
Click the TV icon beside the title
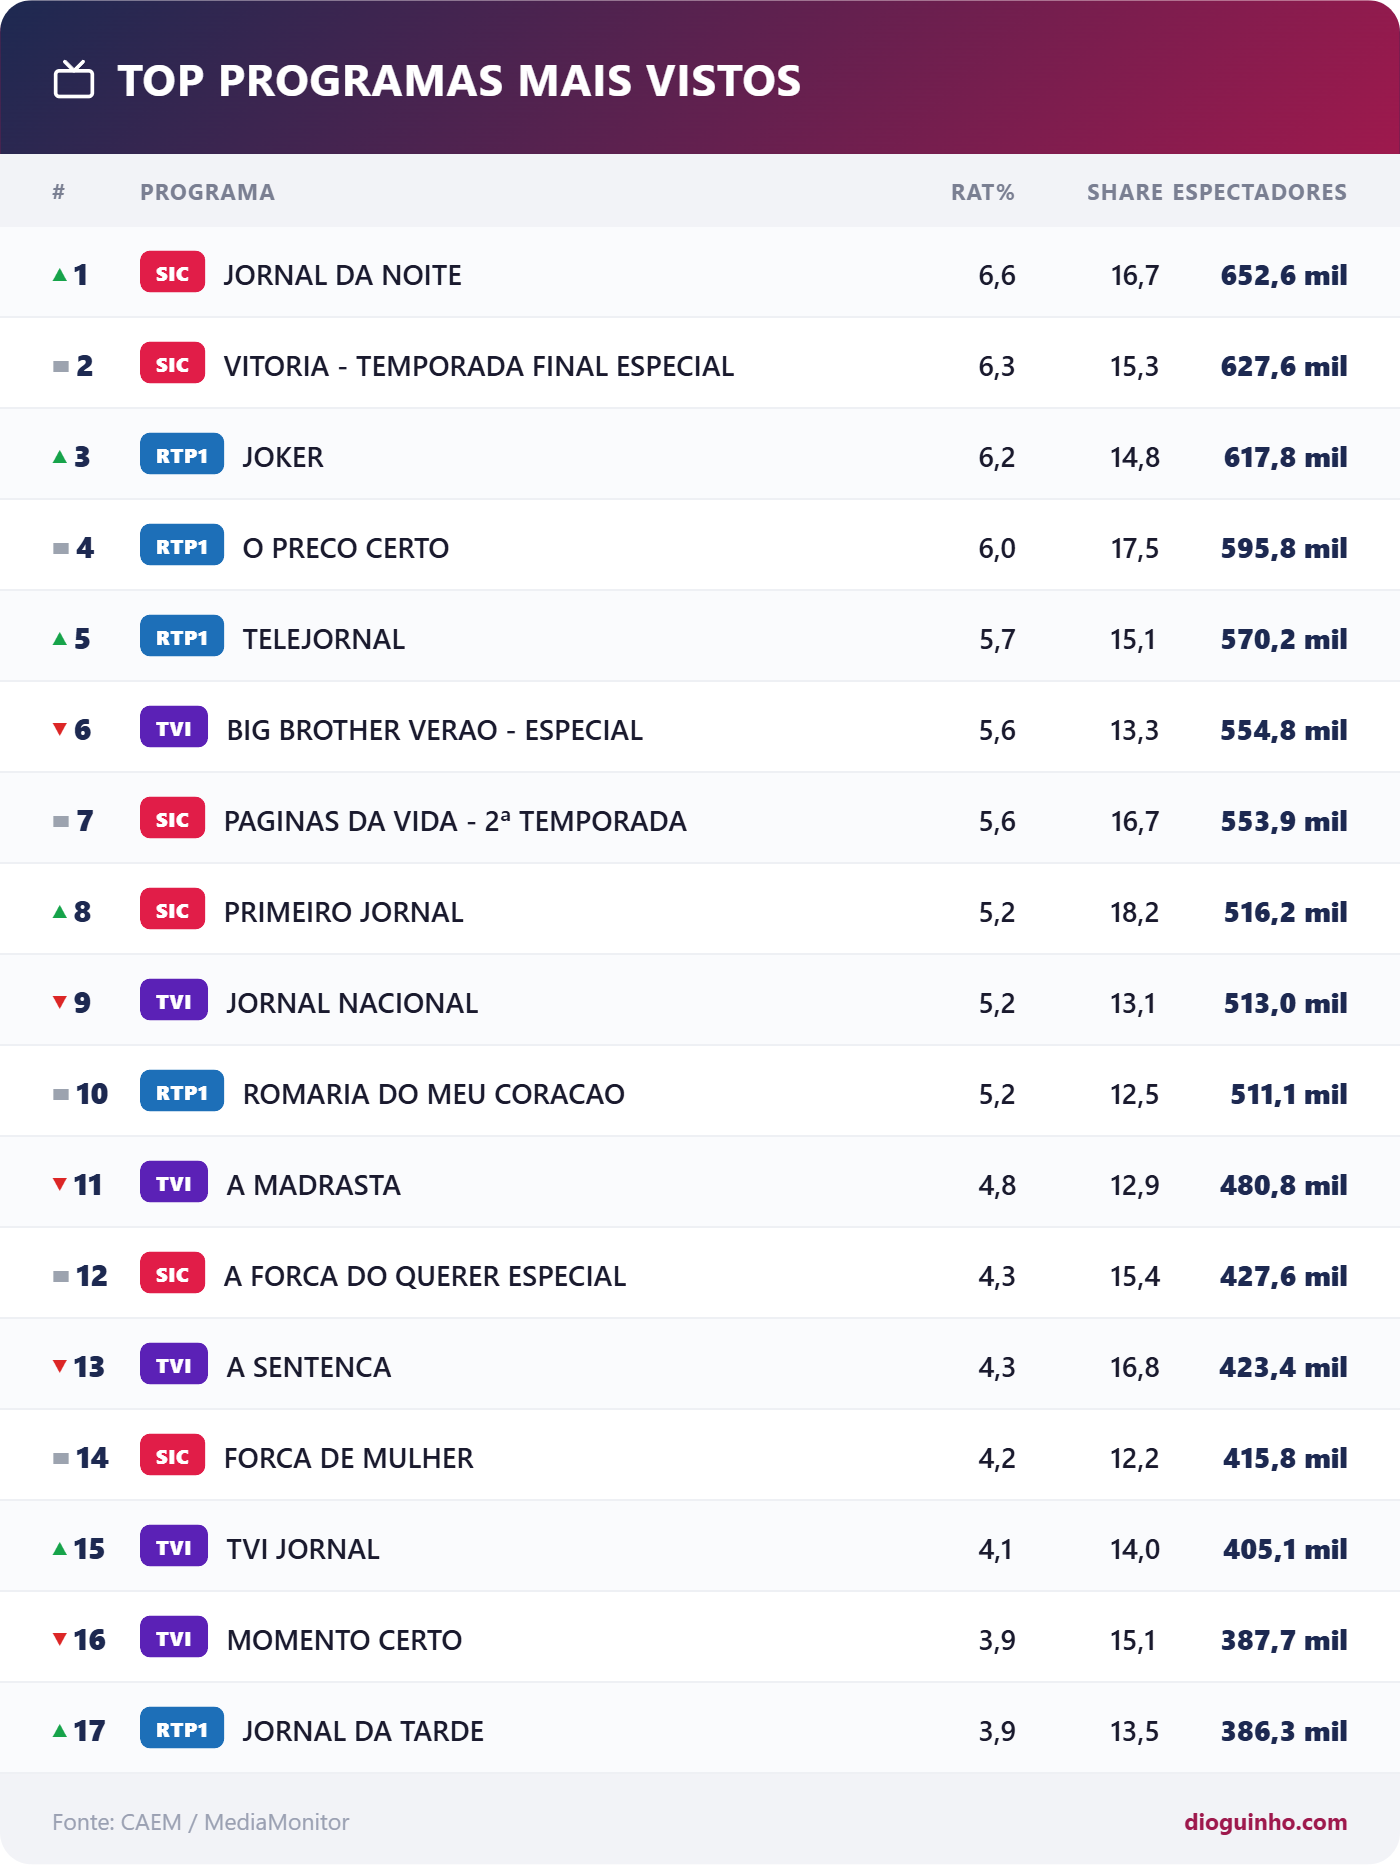(74, 79)
